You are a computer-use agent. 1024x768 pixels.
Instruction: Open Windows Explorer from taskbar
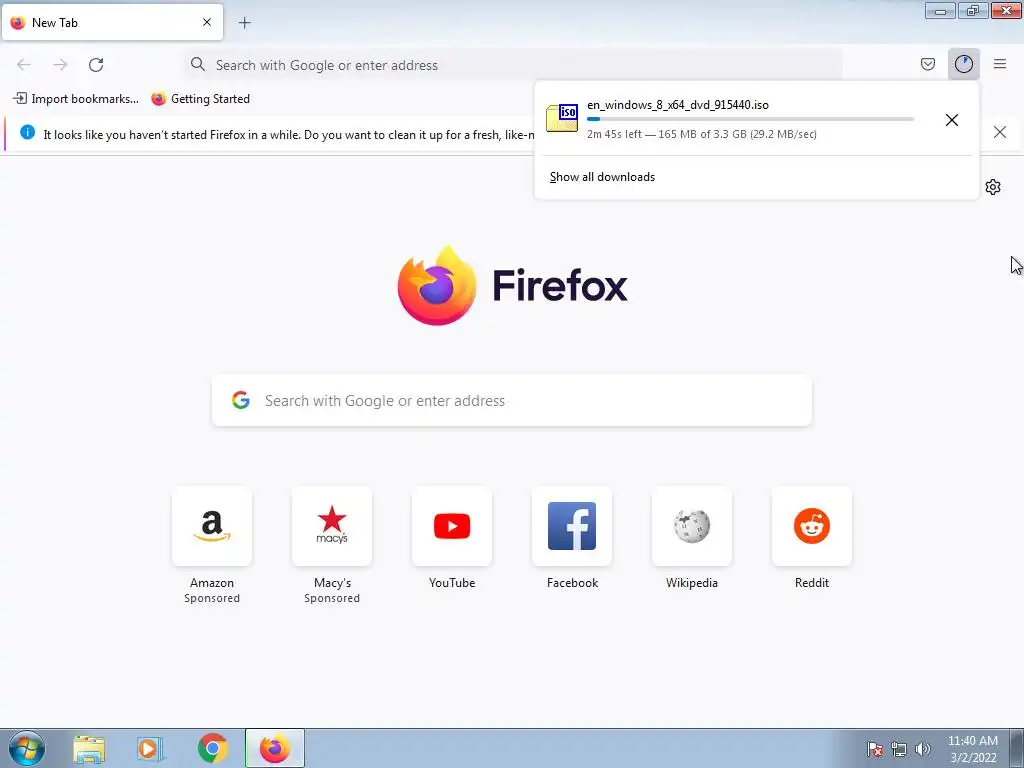89,749
